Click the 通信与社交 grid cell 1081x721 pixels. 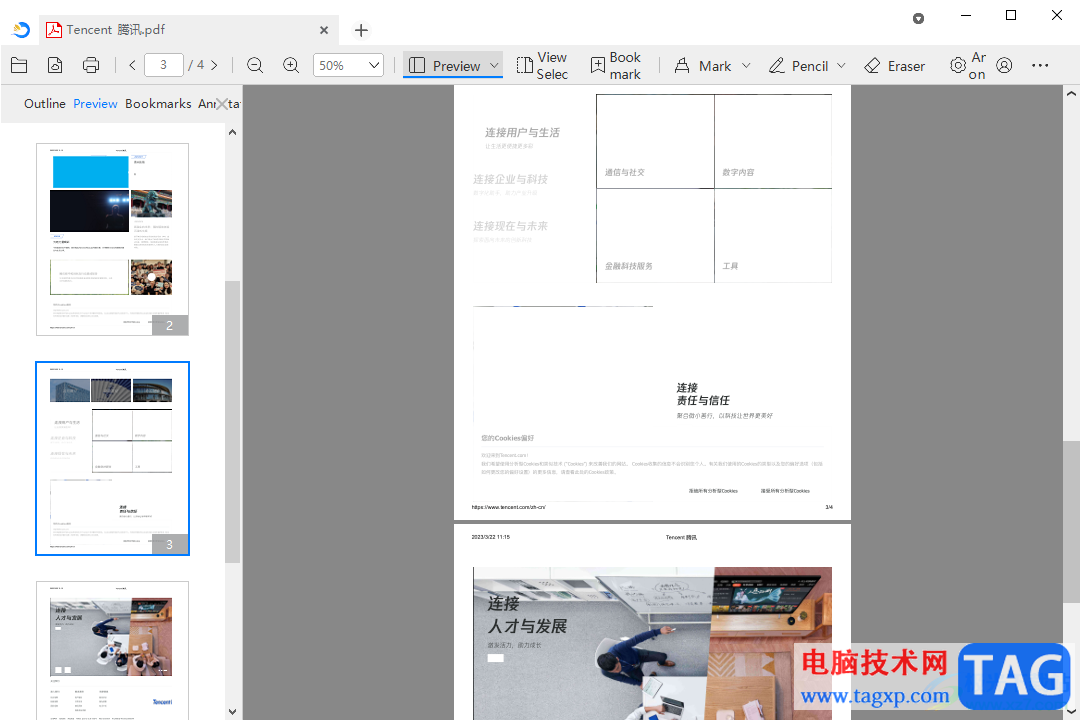pyautogui.click(x=655, y=141)
